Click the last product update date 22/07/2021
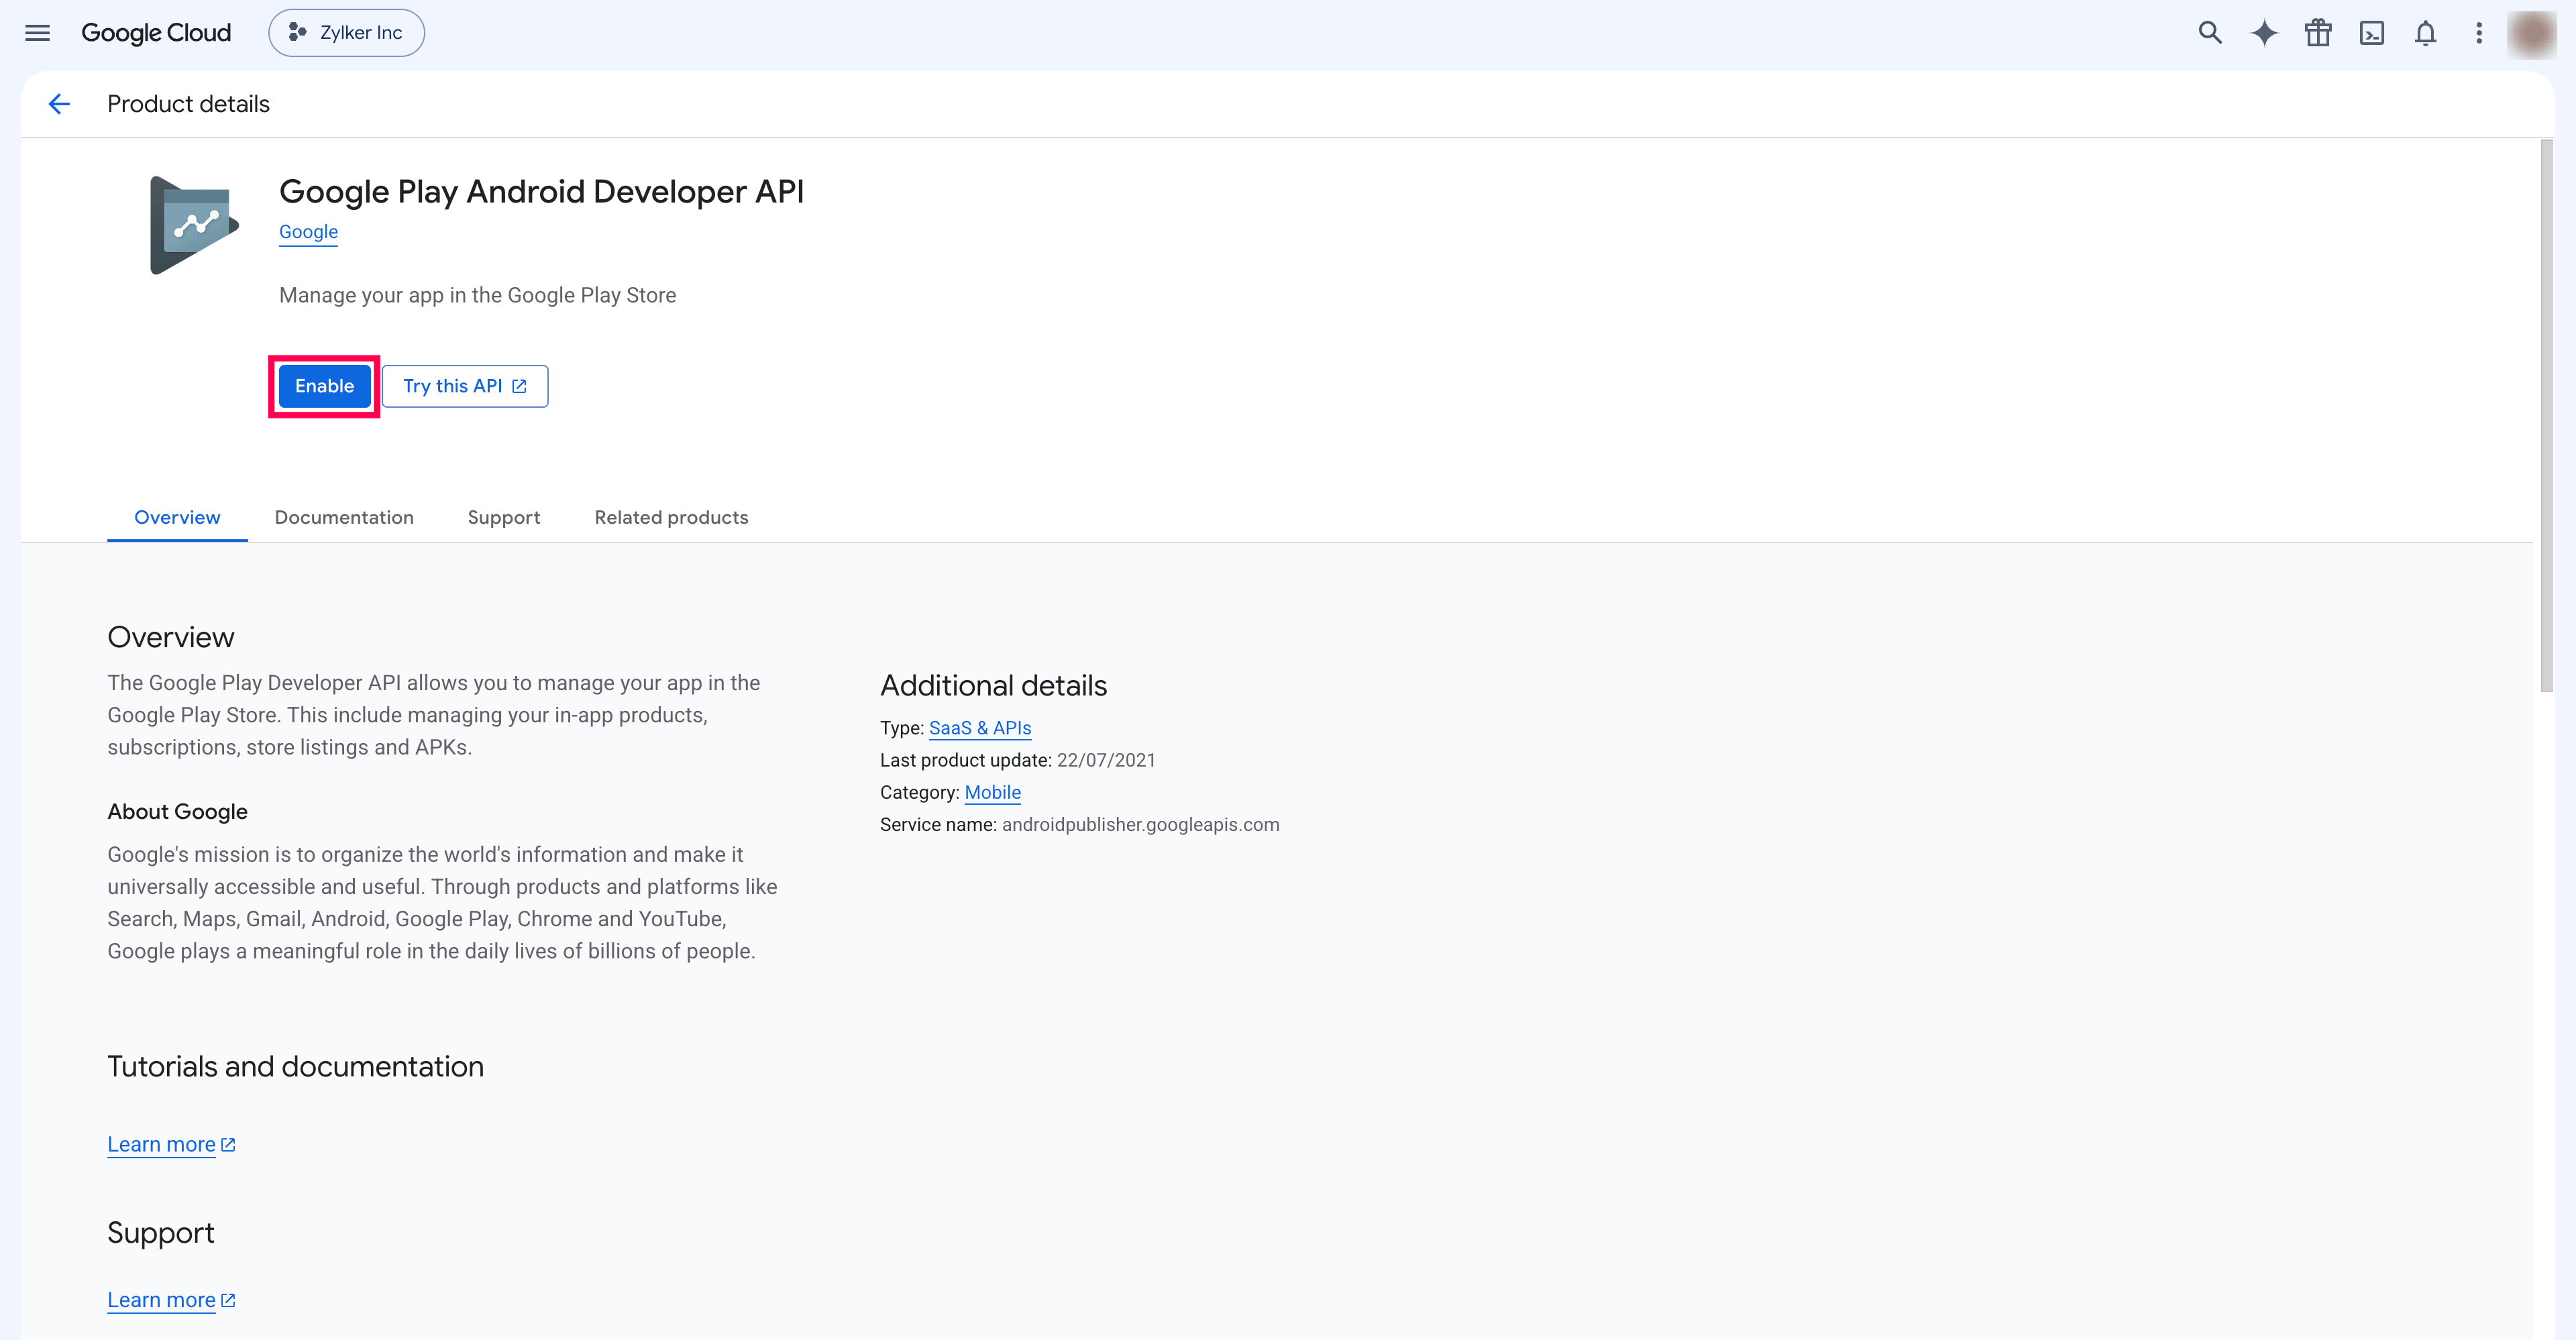Screen dimensions: 2576x1340 [1106, 760]
